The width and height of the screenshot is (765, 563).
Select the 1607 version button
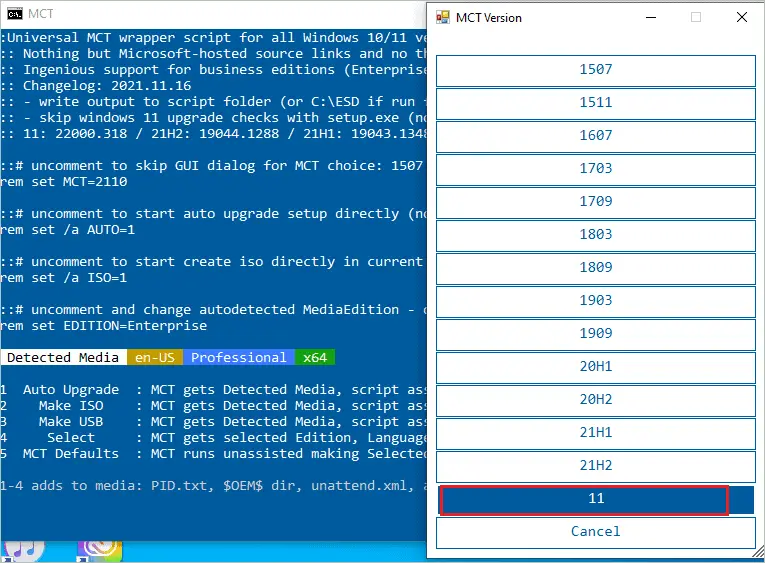pyautogui.click(x=596, y=136)
